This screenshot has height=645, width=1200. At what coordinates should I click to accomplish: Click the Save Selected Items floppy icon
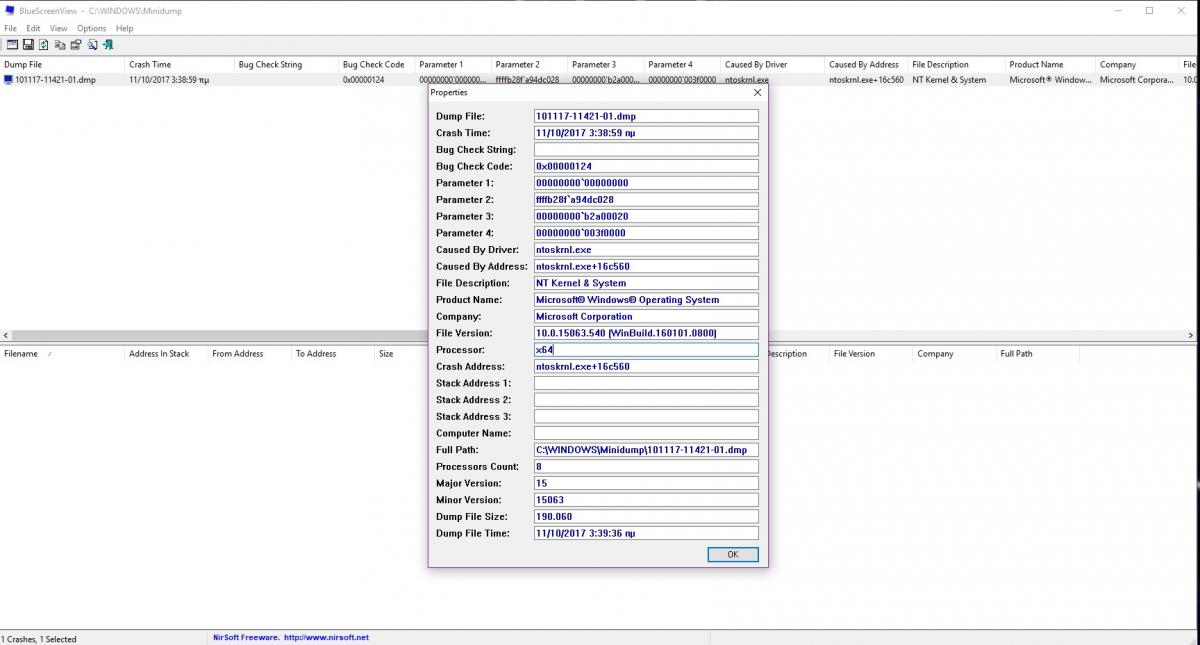coord(28,44)
